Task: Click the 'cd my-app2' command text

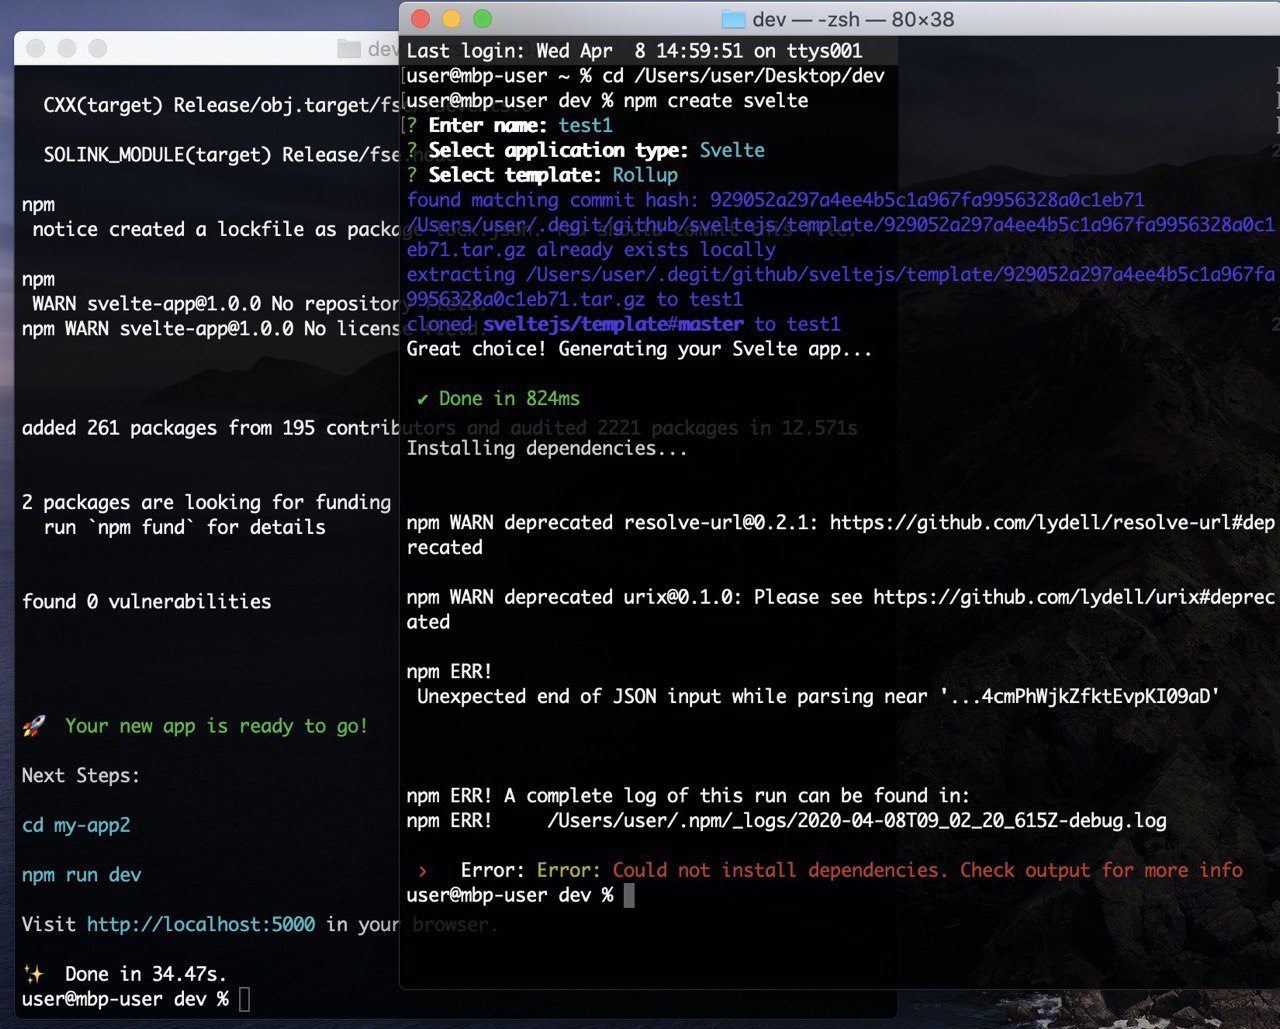Action: [77, 825]
